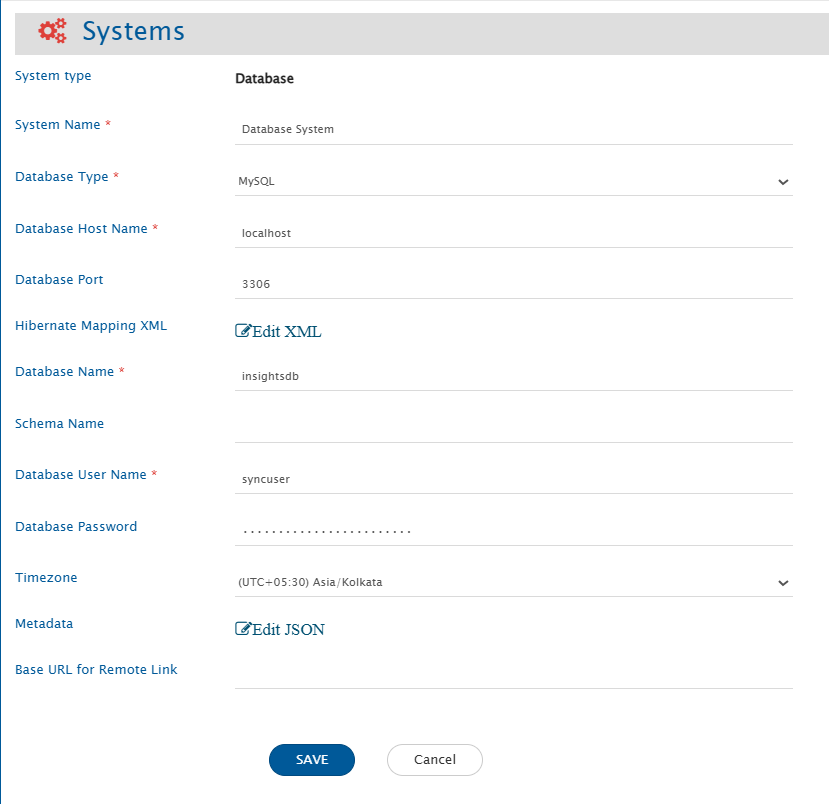Click the Systems page heading

click(x=133, y=31)
